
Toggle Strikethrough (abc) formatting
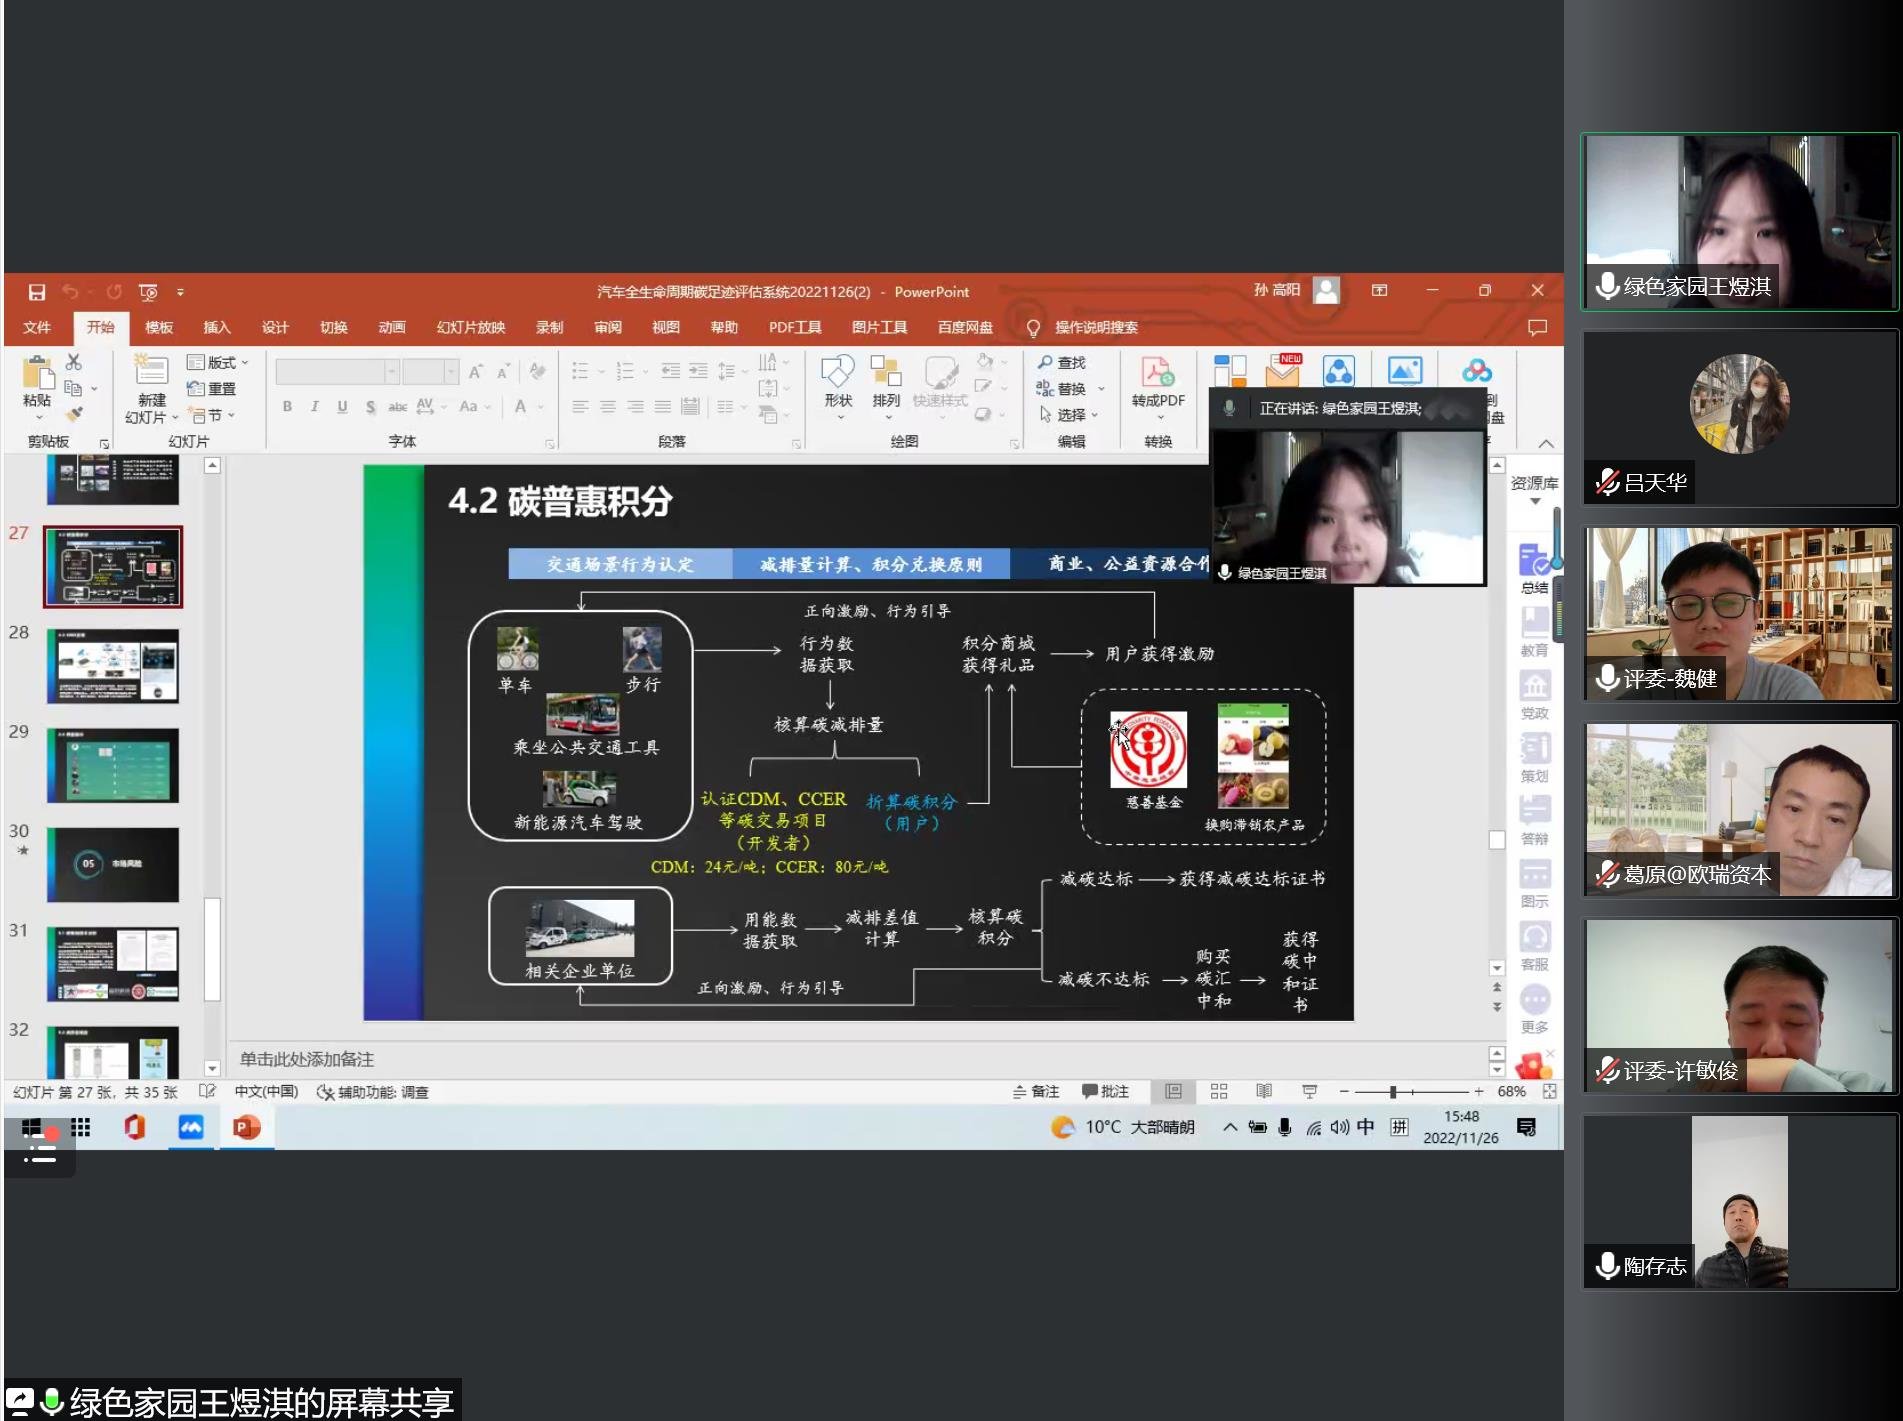[x=398, y=406]
